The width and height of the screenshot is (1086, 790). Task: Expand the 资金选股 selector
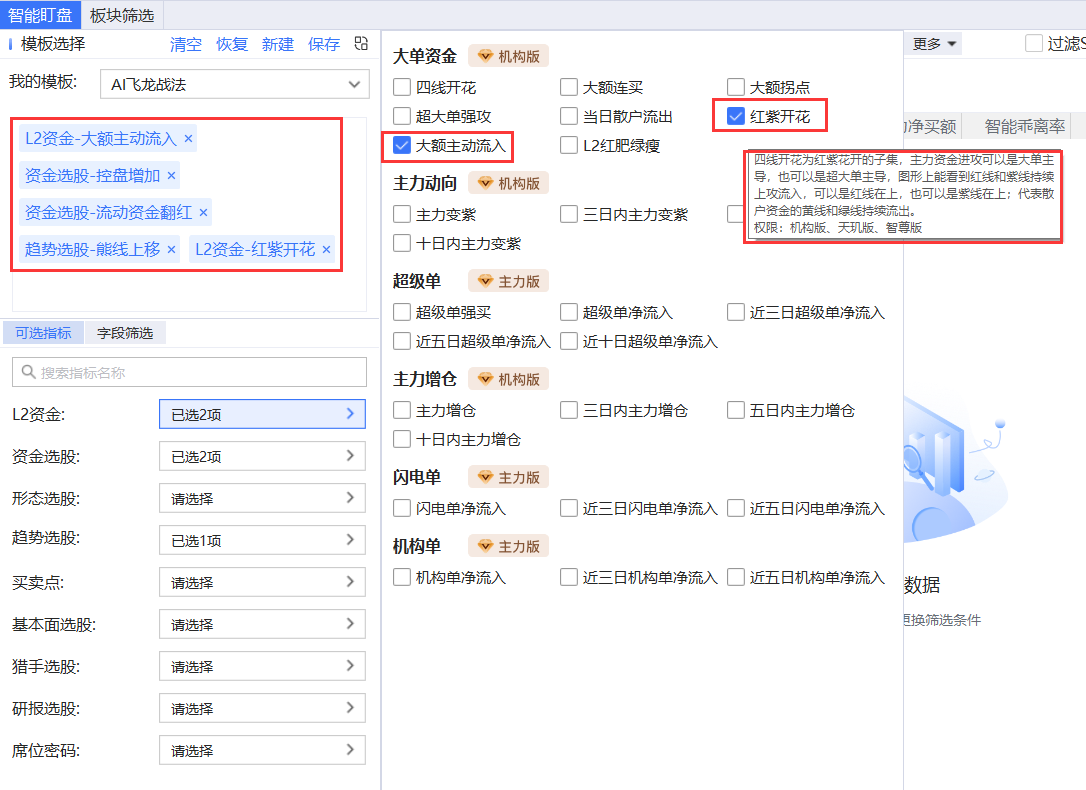pos(262,456)
